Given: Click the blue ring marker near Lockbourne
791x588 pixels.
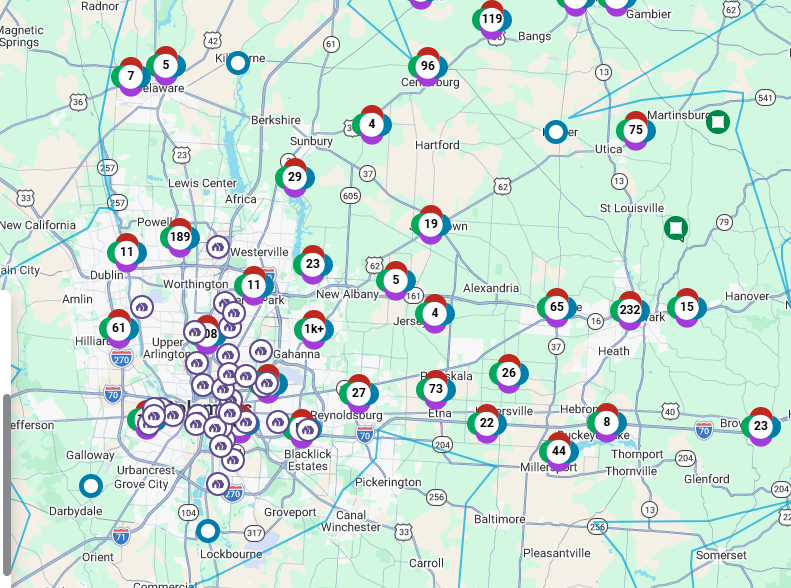Looking at the screenshot, I should [x=207, y=530].
